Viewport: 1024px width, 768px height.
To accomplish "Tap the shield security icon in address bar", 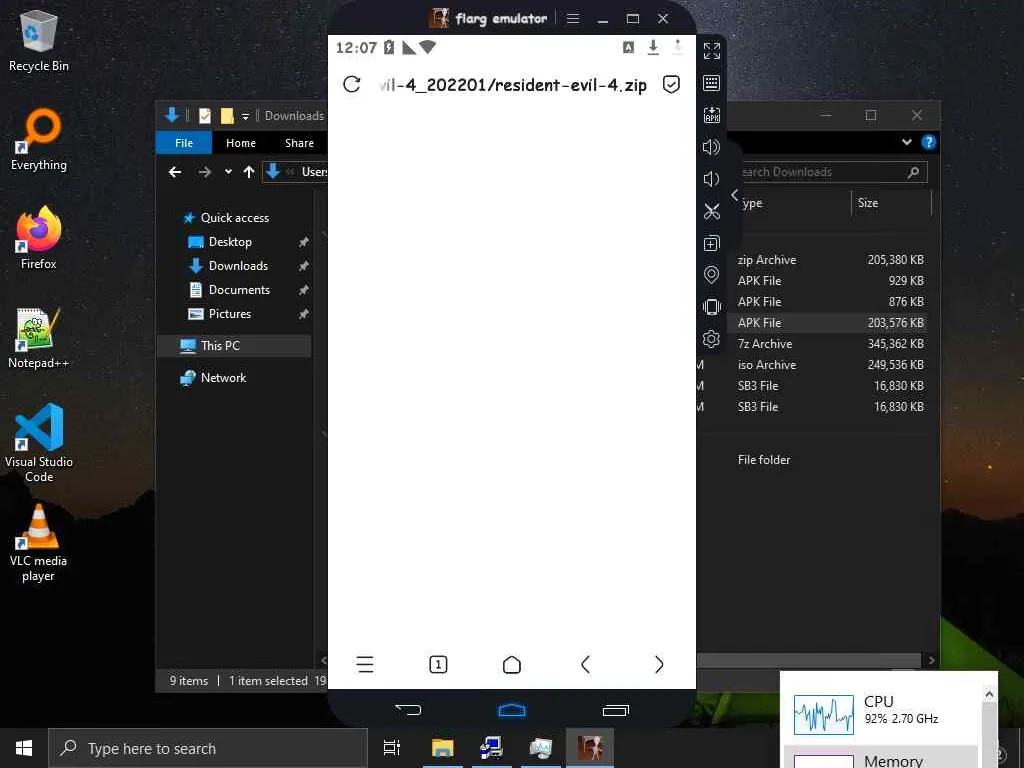I will [x=671, y=84].
